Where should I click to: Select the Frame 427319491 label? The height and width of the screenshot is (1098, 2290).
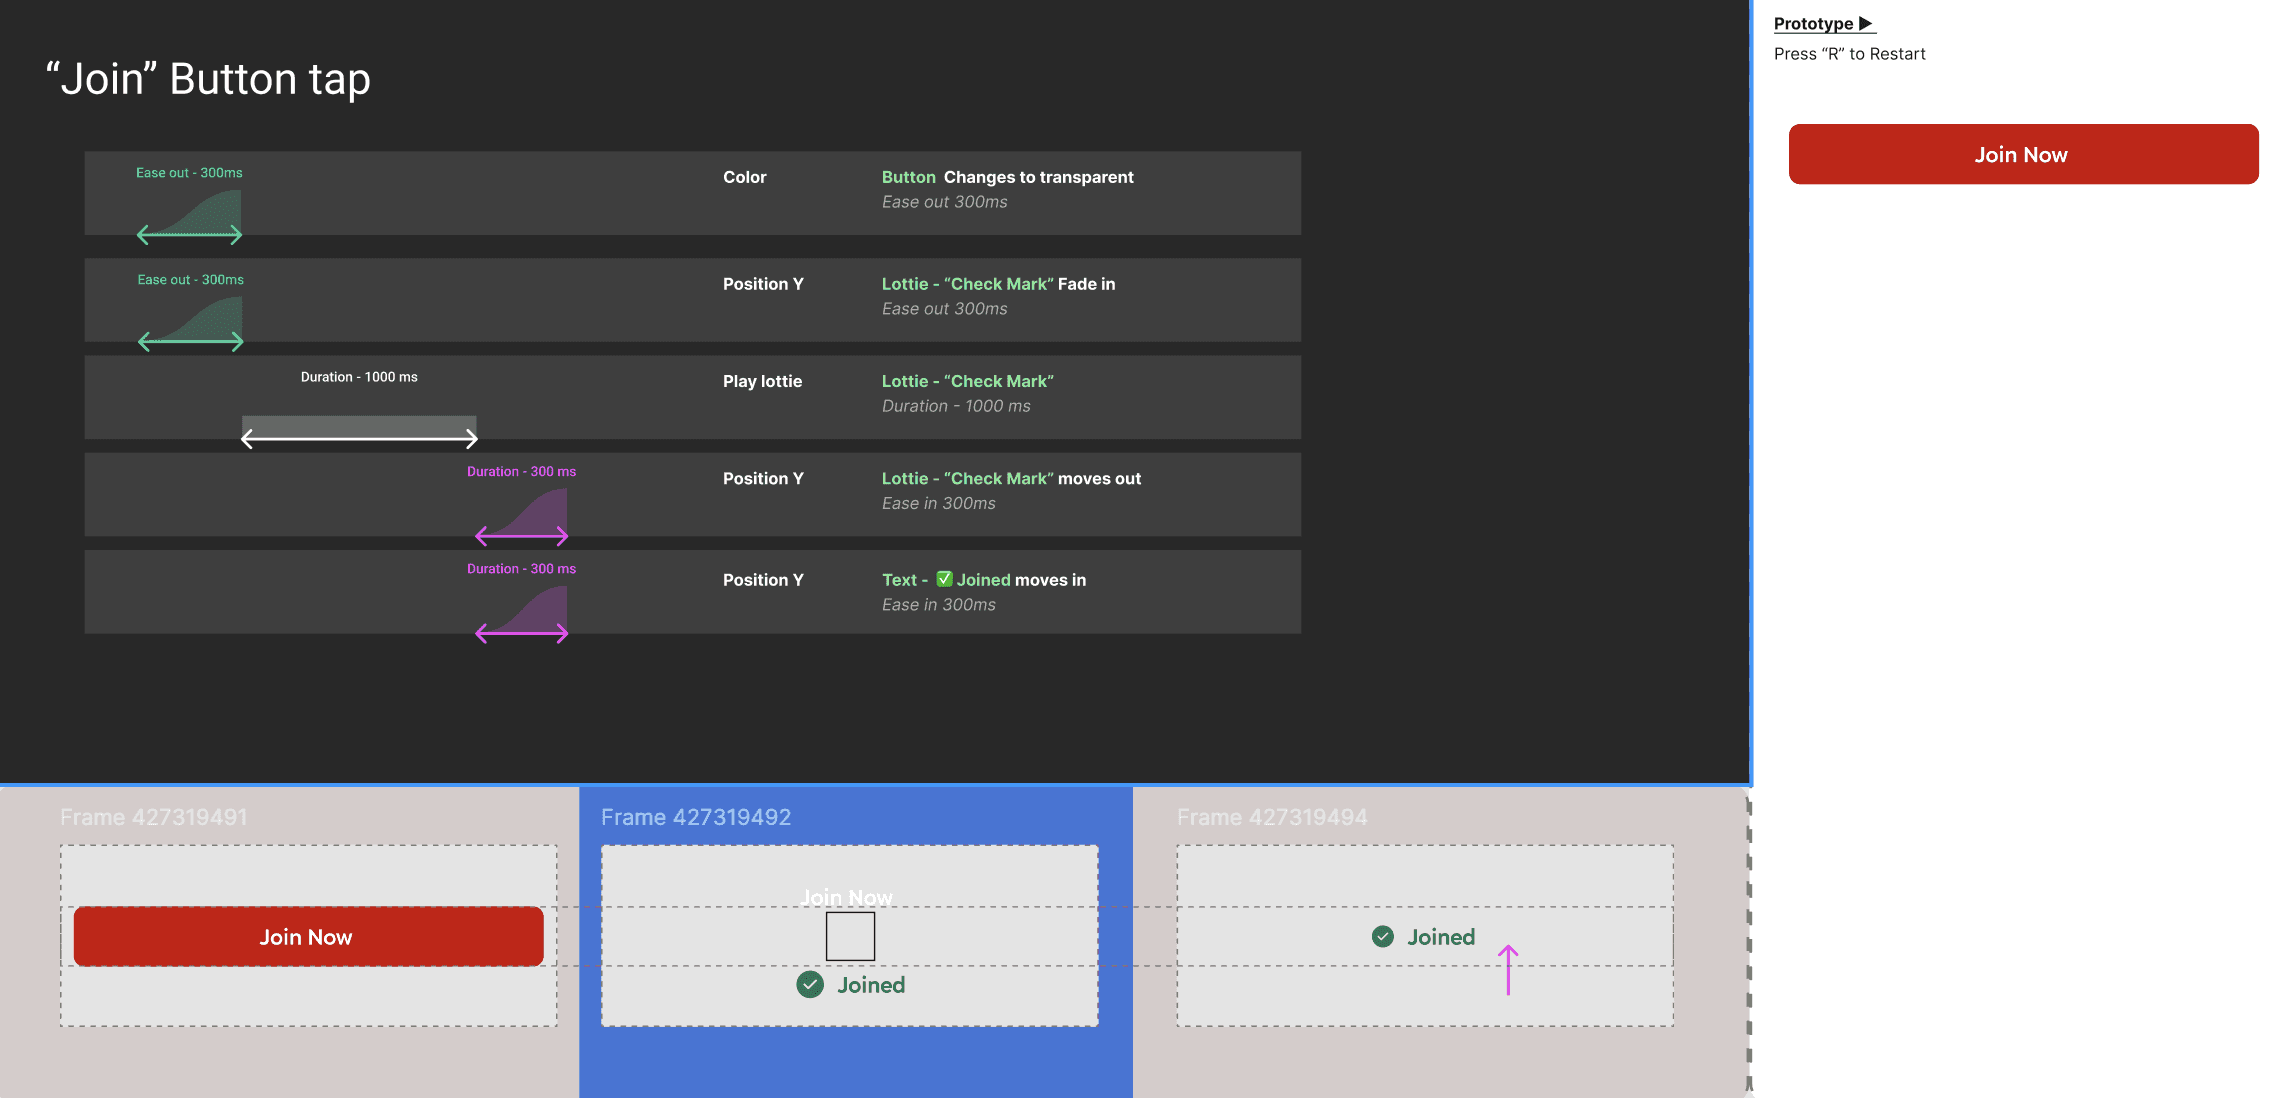(153, 817)
